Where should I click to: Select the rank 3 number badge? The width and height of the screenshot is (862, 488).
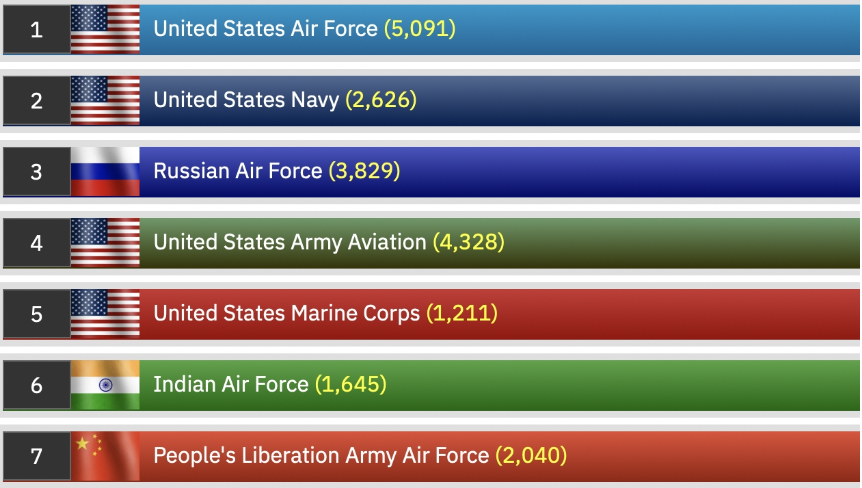click(37, 171)
